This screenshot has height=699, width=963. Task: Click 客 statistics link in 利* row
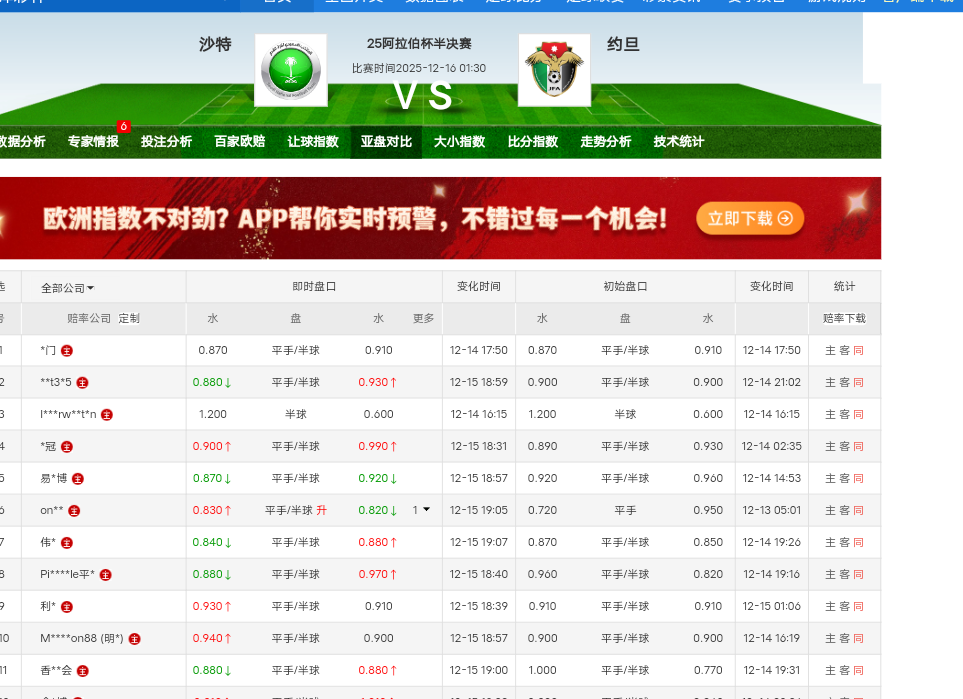844,607
